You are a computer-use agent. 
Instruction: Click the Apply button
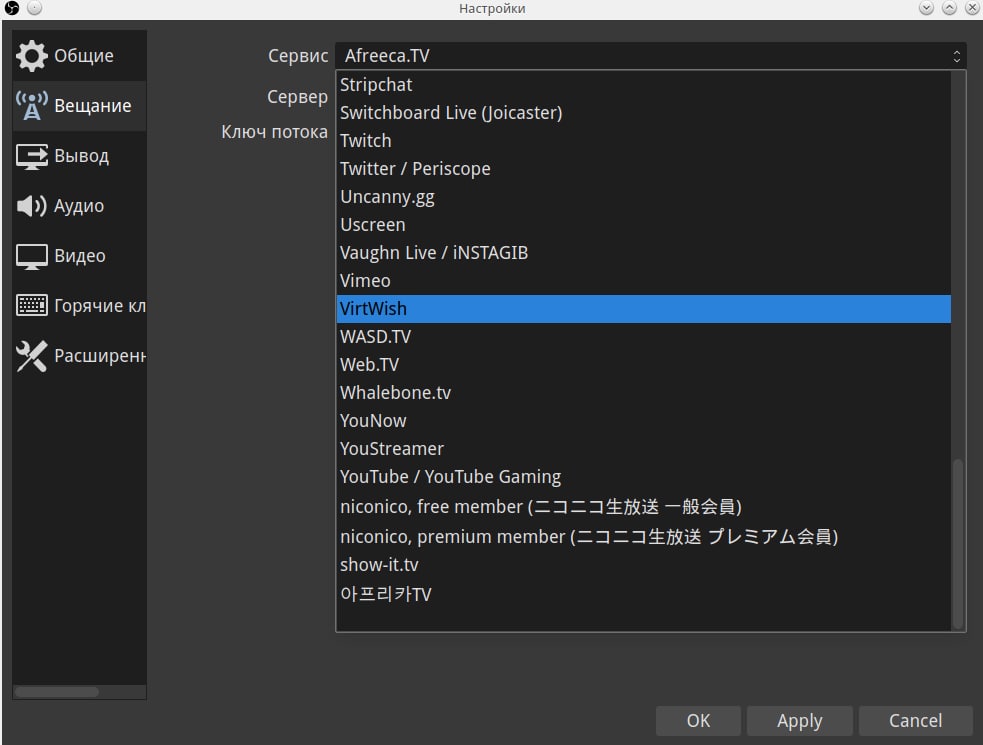click(799, 721)
